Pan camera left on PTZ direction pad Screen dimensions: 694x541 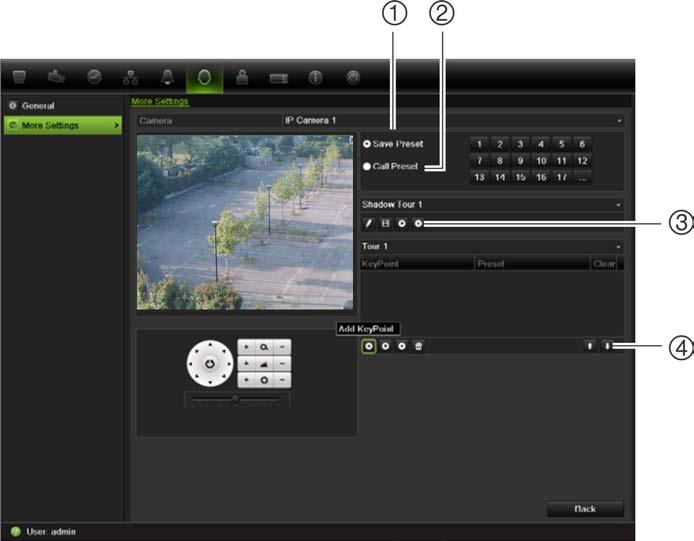coord(190,364)
